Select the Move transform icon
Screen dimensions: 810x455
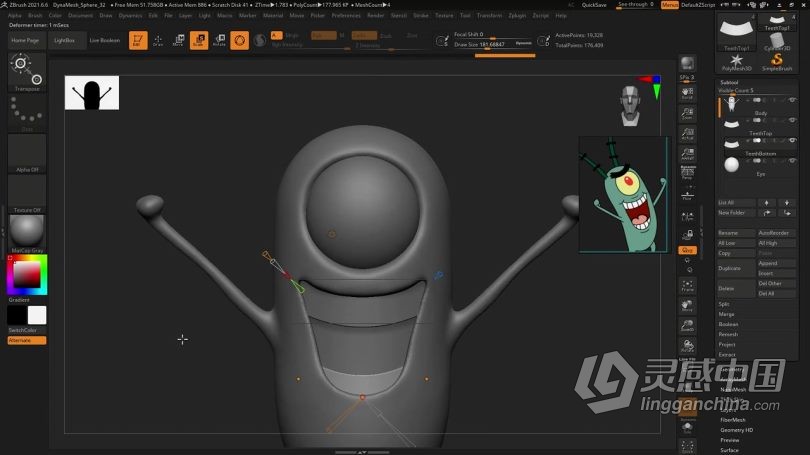[x=178, y=40]
